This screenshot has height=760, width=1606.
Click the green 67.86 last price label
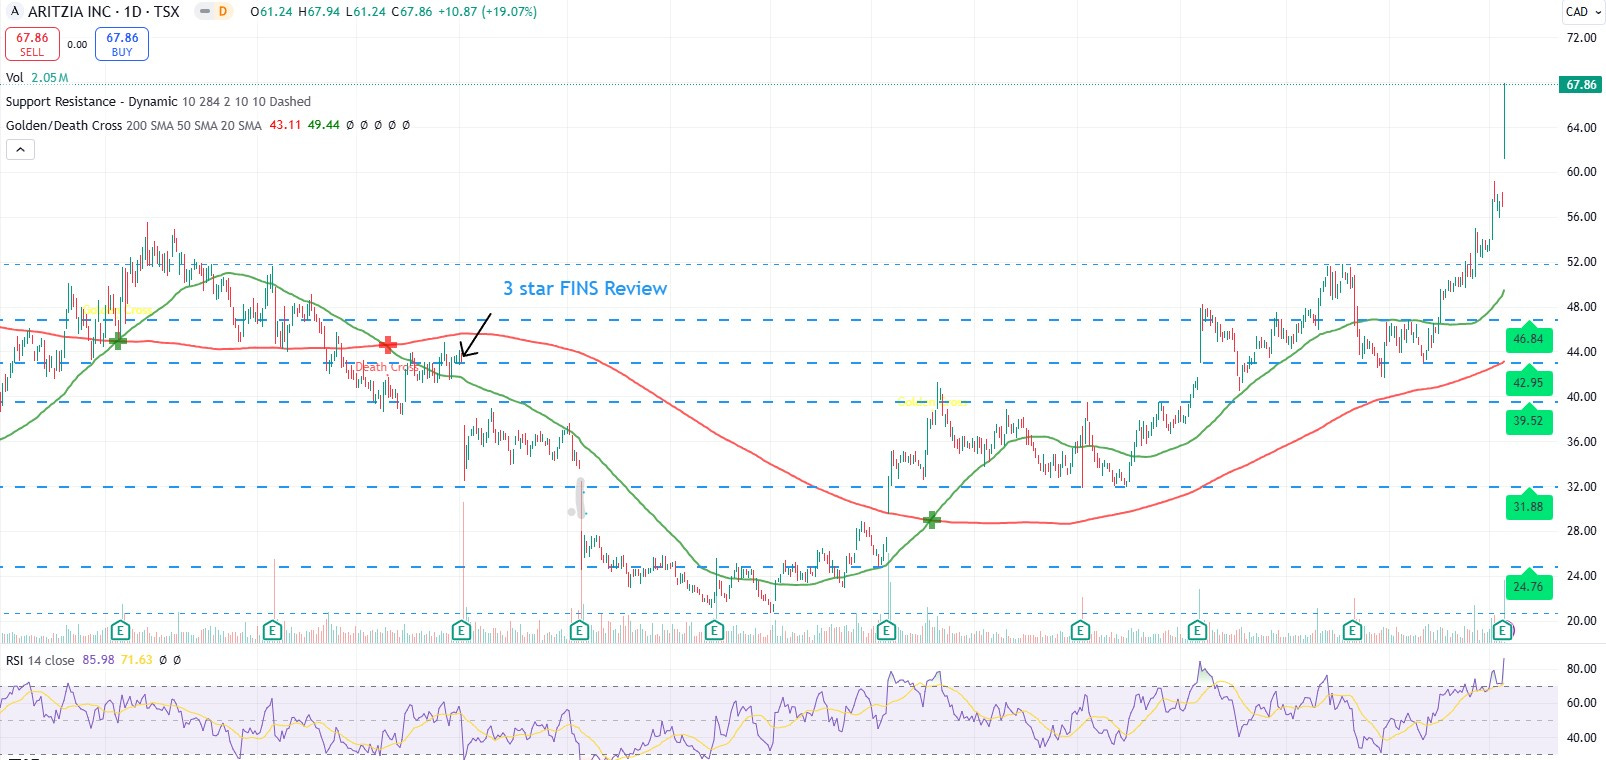click(x=1581, y=85)
